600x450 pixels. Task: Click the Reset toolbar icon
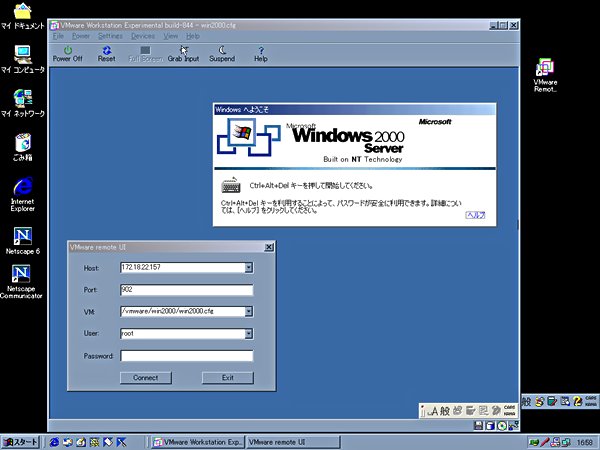(x=106, y=54)
